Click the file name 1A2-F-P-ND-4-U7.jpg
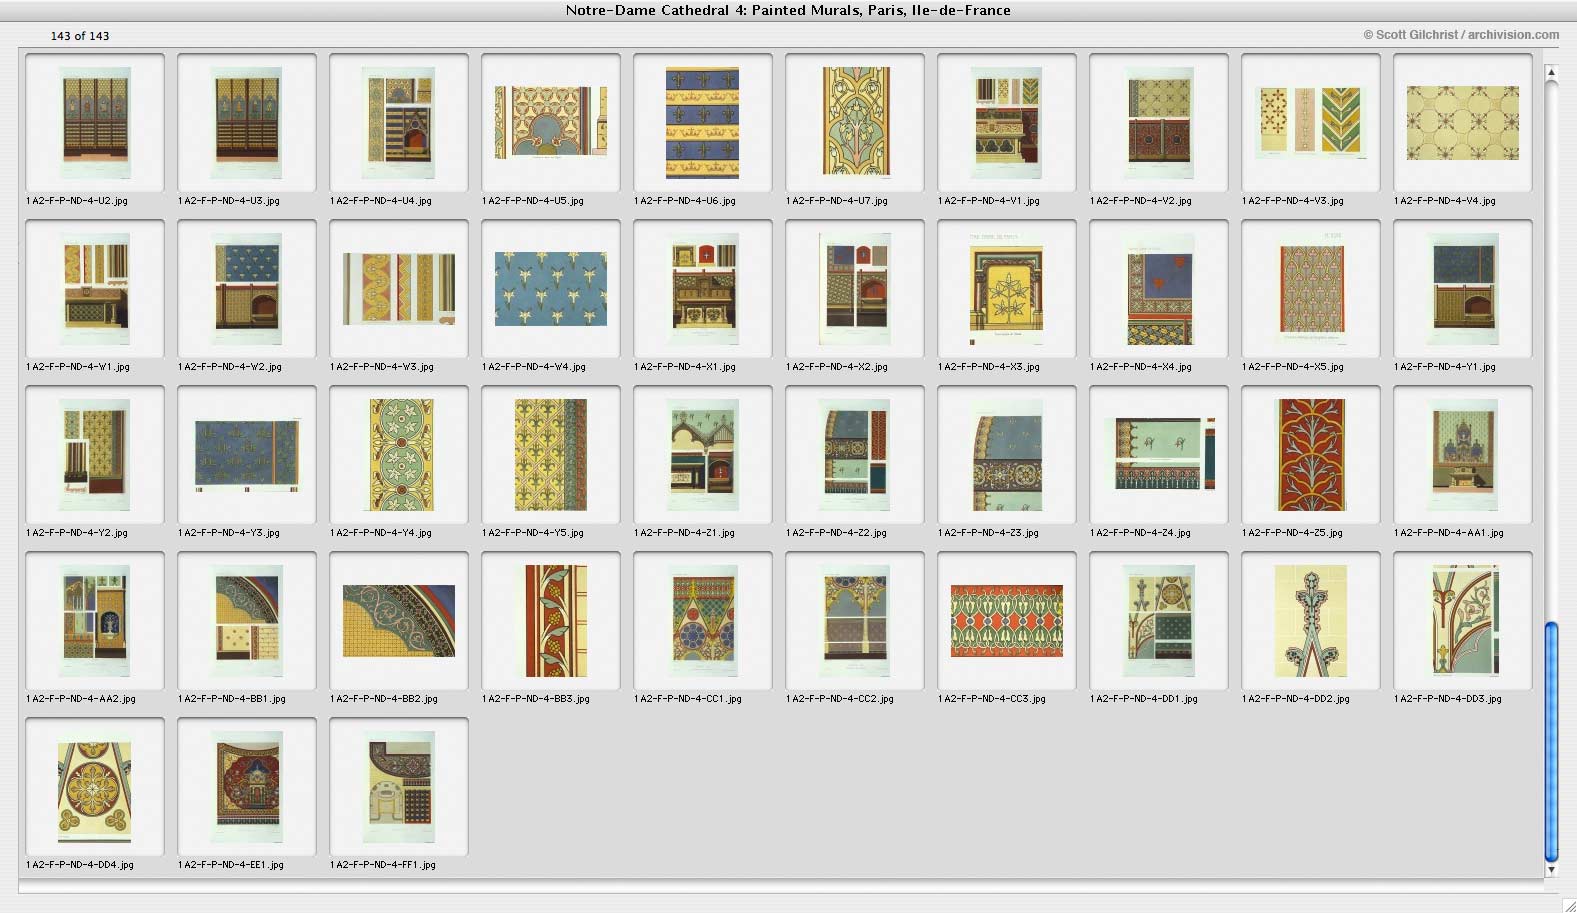 [837, 201]
